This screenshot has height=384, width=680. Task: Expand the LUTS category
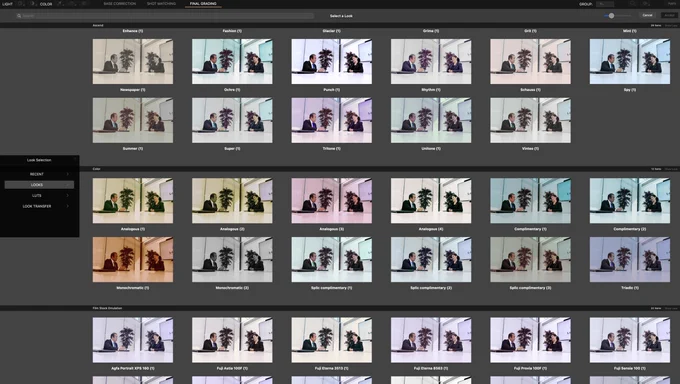click(39, 196)
